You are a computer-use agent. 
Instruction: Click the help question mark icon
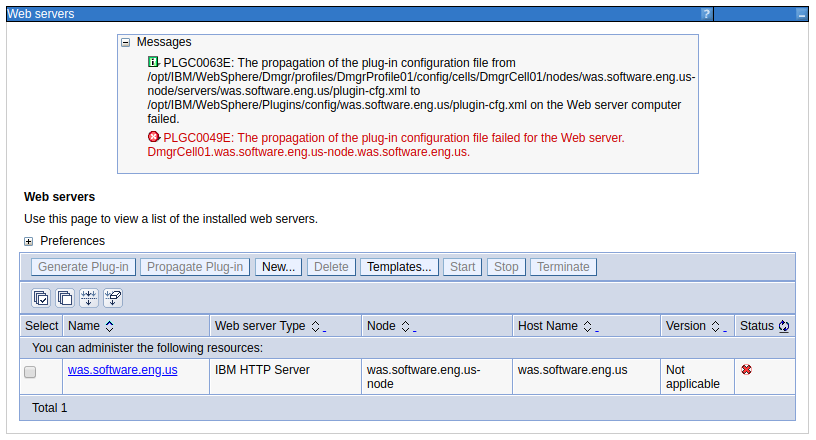tap(706, 14)
